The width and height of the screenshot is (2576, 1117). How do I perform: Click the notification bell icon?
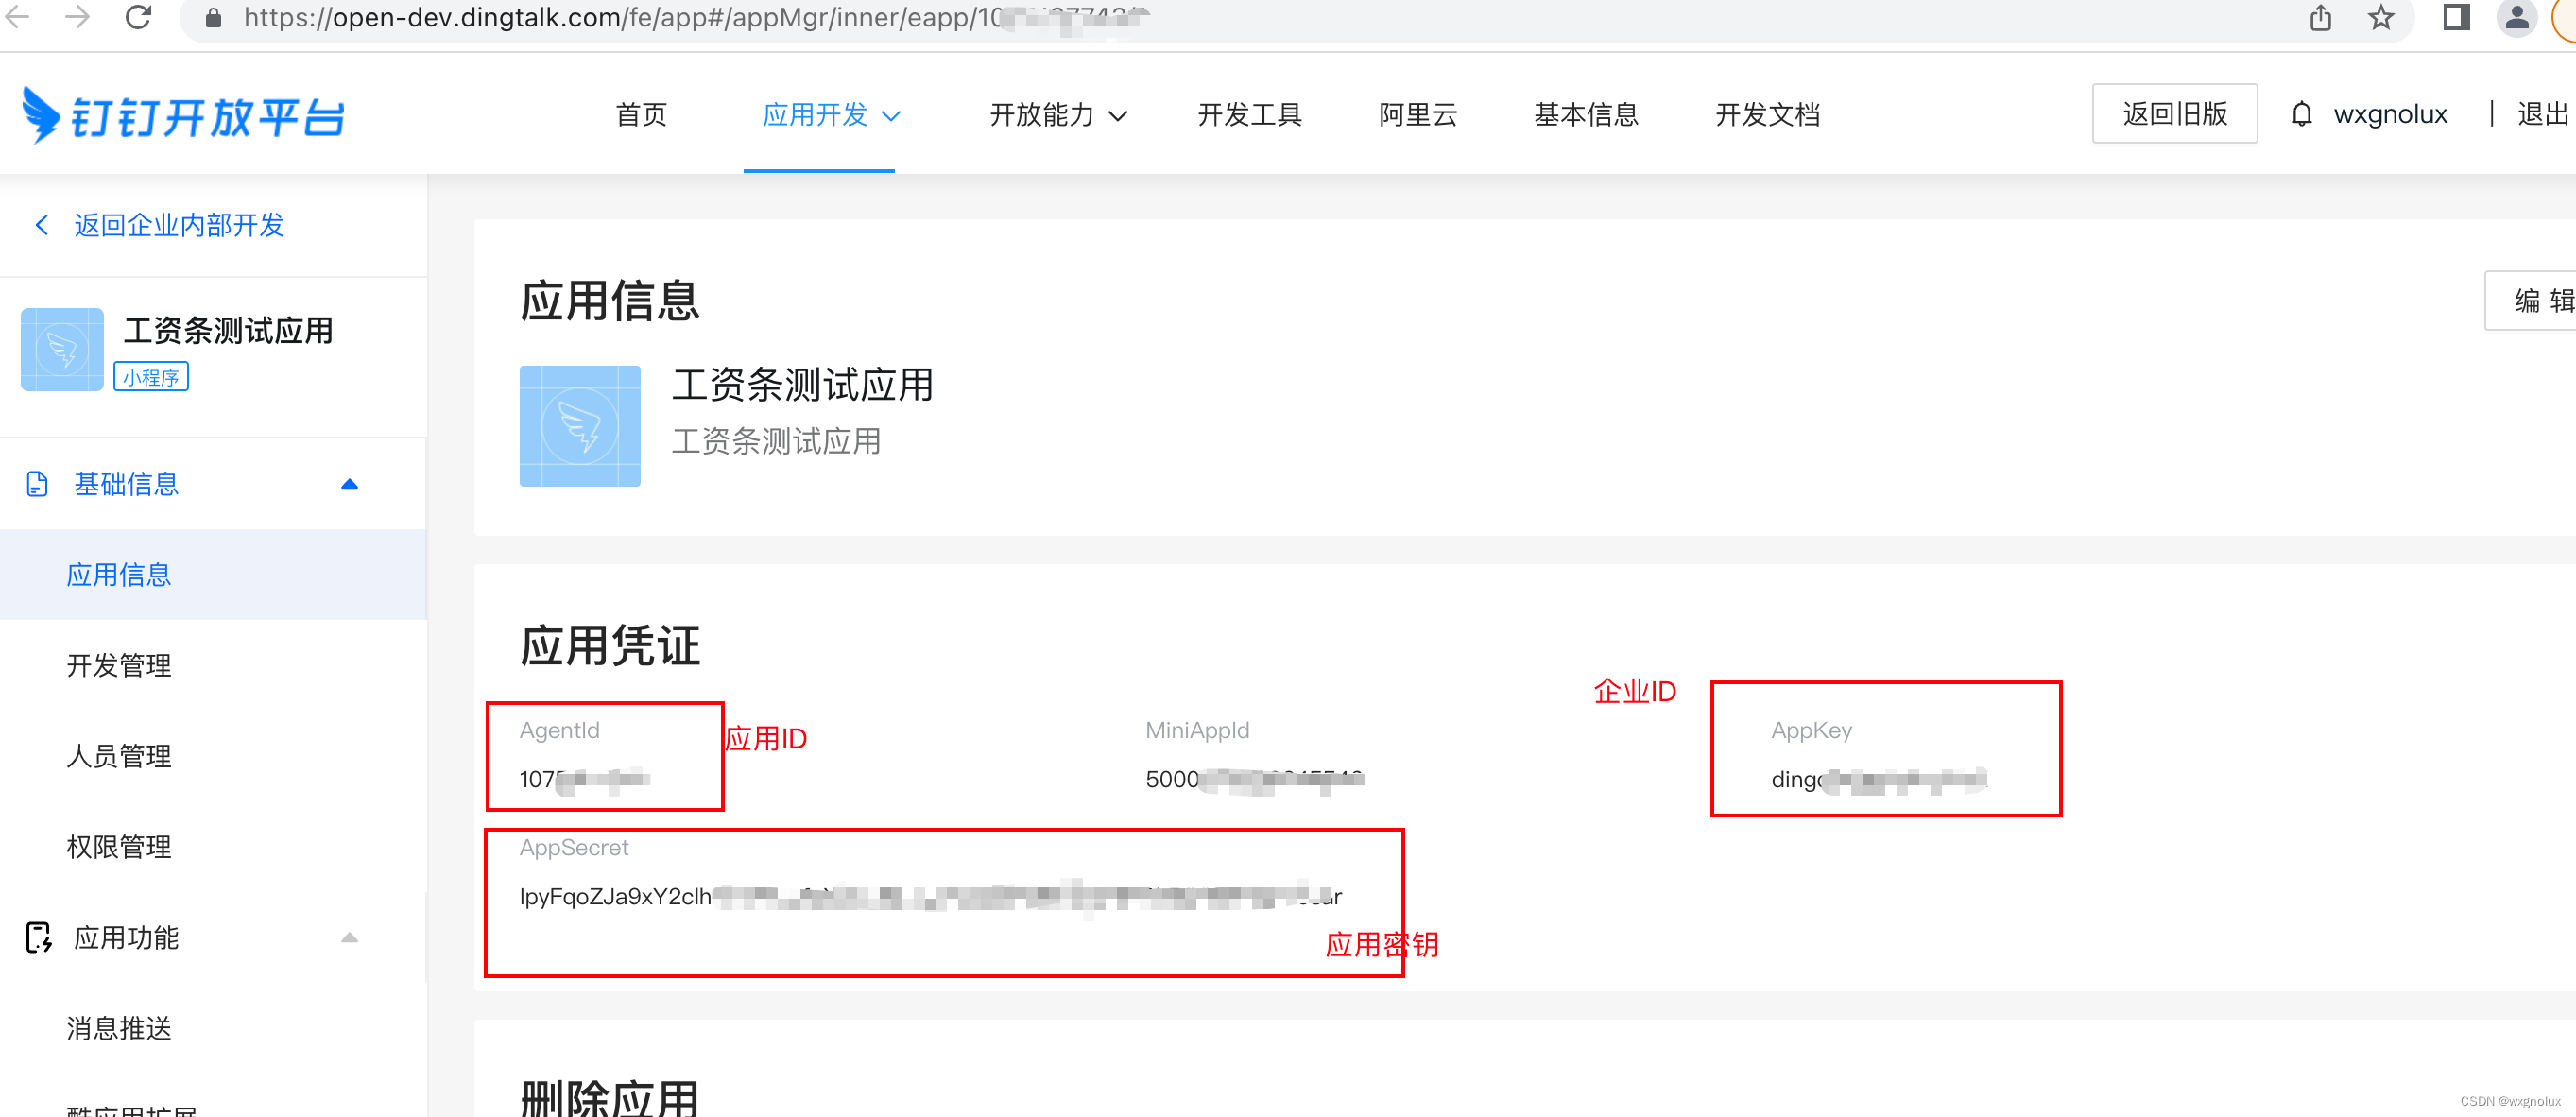(x=2301, y=114)
